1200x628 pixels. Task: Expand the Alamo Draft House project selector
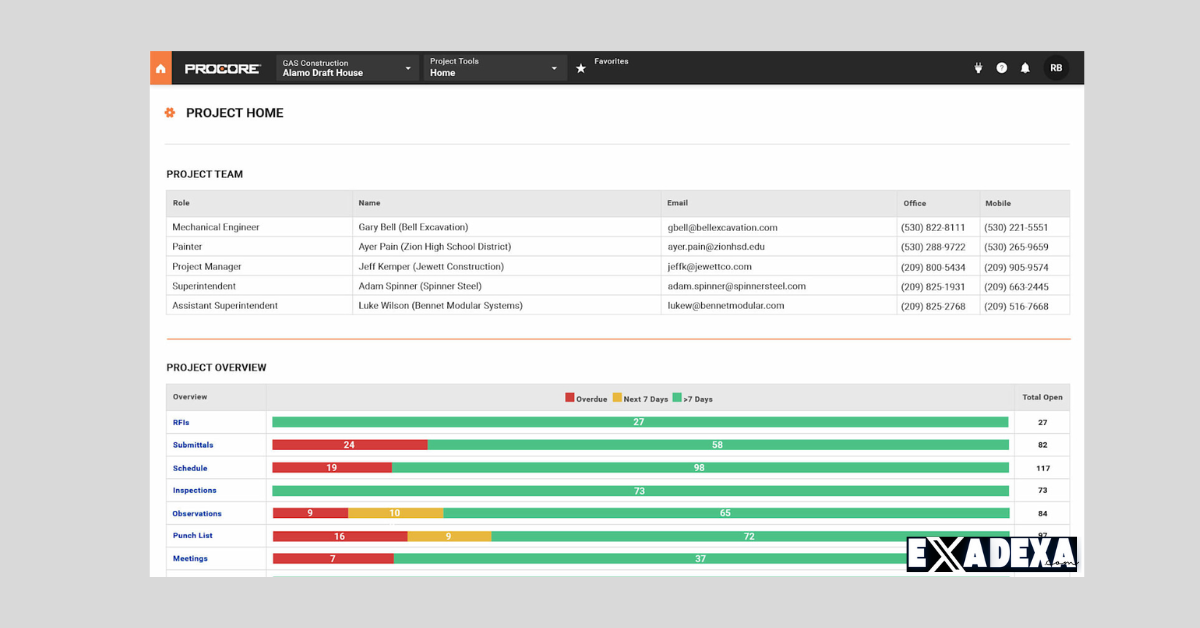[x=346, y=67]
